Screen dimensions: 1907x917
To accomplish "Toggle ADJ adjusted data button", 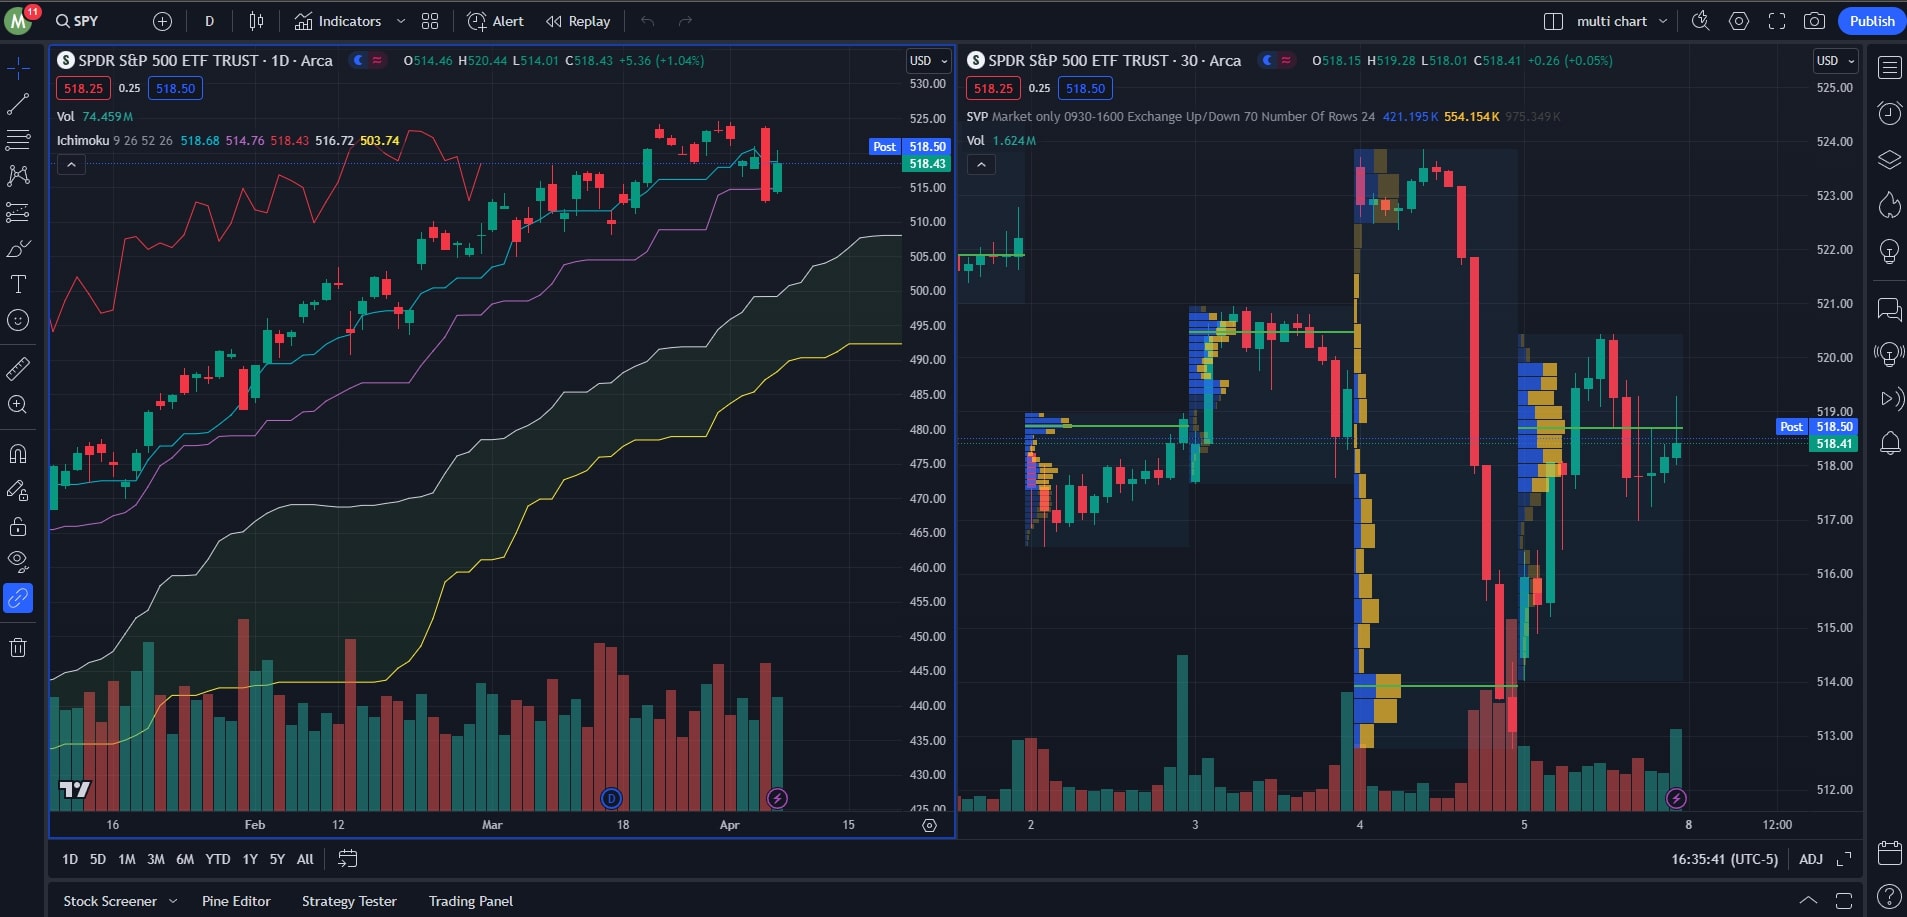I will click(x=1811, y=859).
